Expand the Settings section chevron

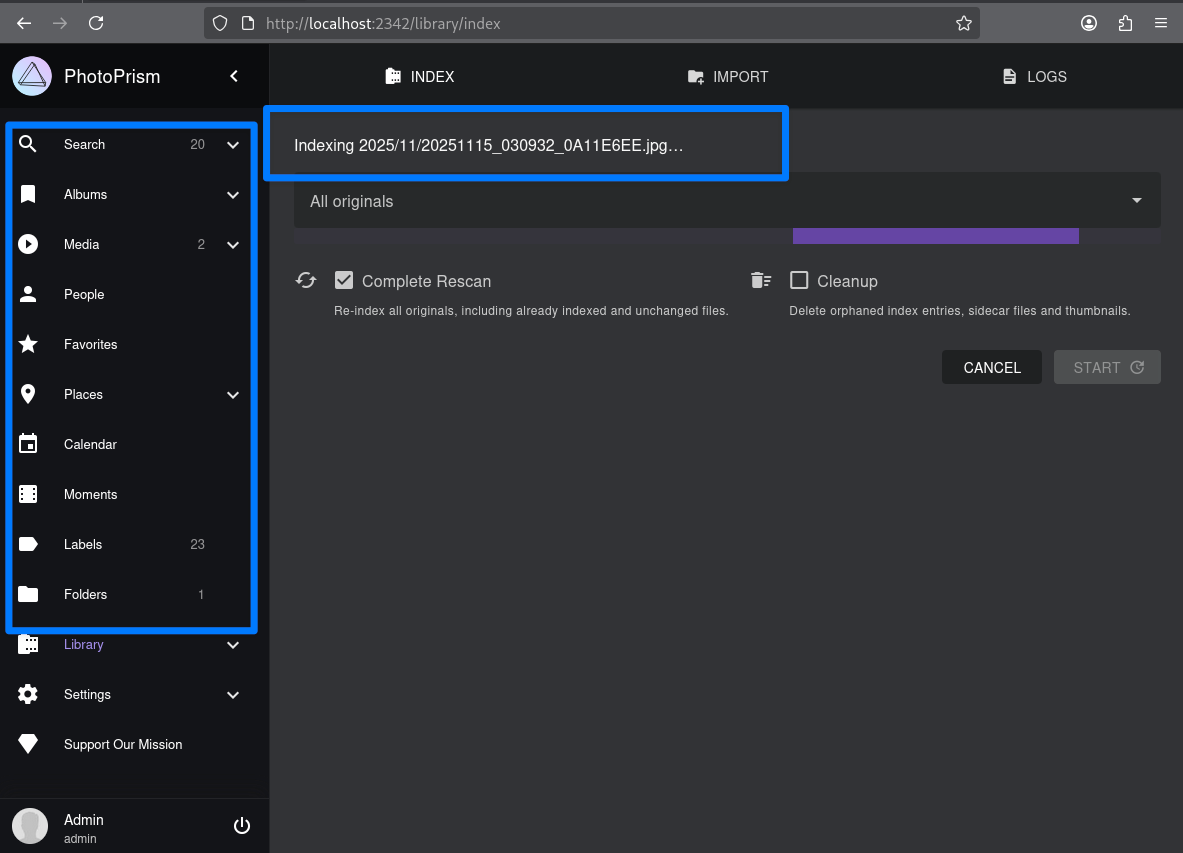coord(232,694)
